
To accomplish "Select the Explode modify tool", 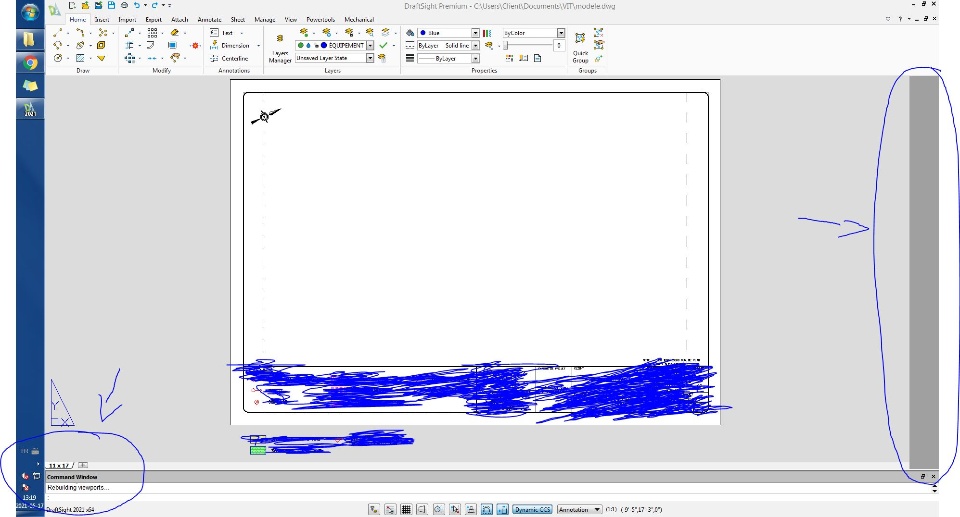I will coord(195,45).
